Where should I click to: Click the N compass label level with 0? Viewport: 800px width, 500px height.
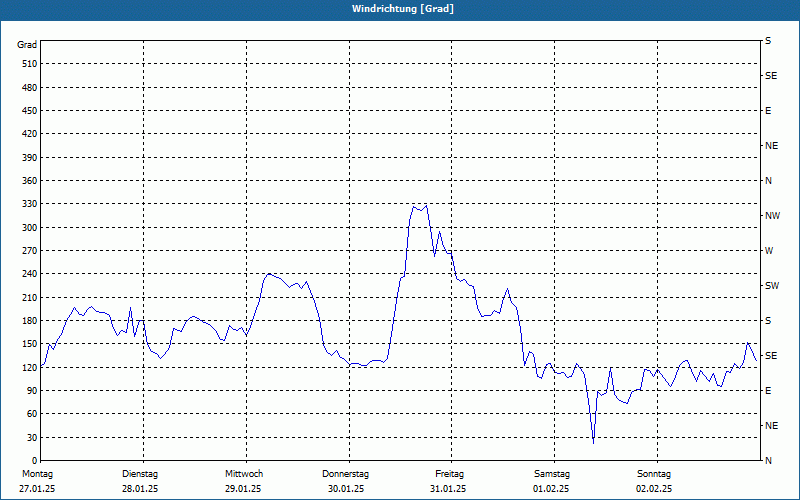tap(768, 461)
